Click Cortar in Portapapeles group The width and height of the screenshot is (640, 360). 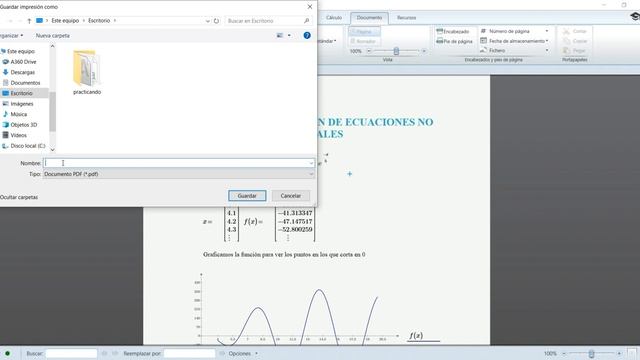tap(575, 31)
